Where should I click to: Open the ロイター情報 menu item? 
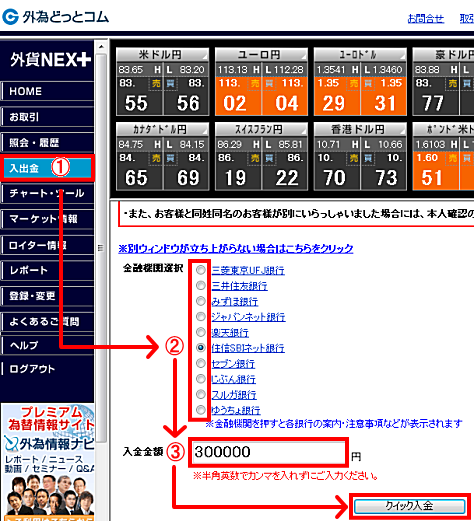pyautogui.click(x=47, y=245)
